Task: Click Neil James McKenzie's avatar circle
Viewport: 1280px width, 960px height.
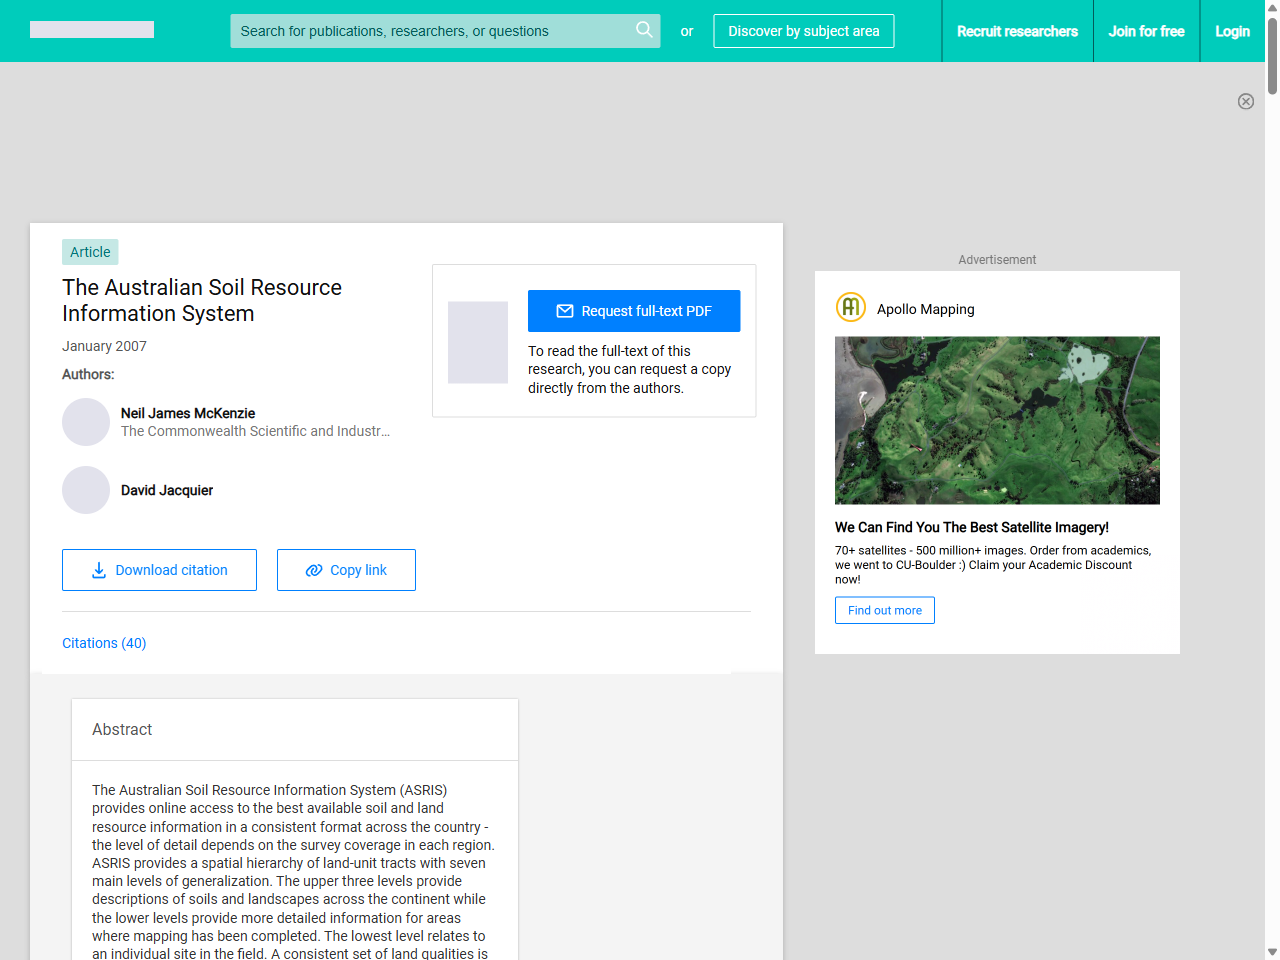Action: tap(86, 422)
